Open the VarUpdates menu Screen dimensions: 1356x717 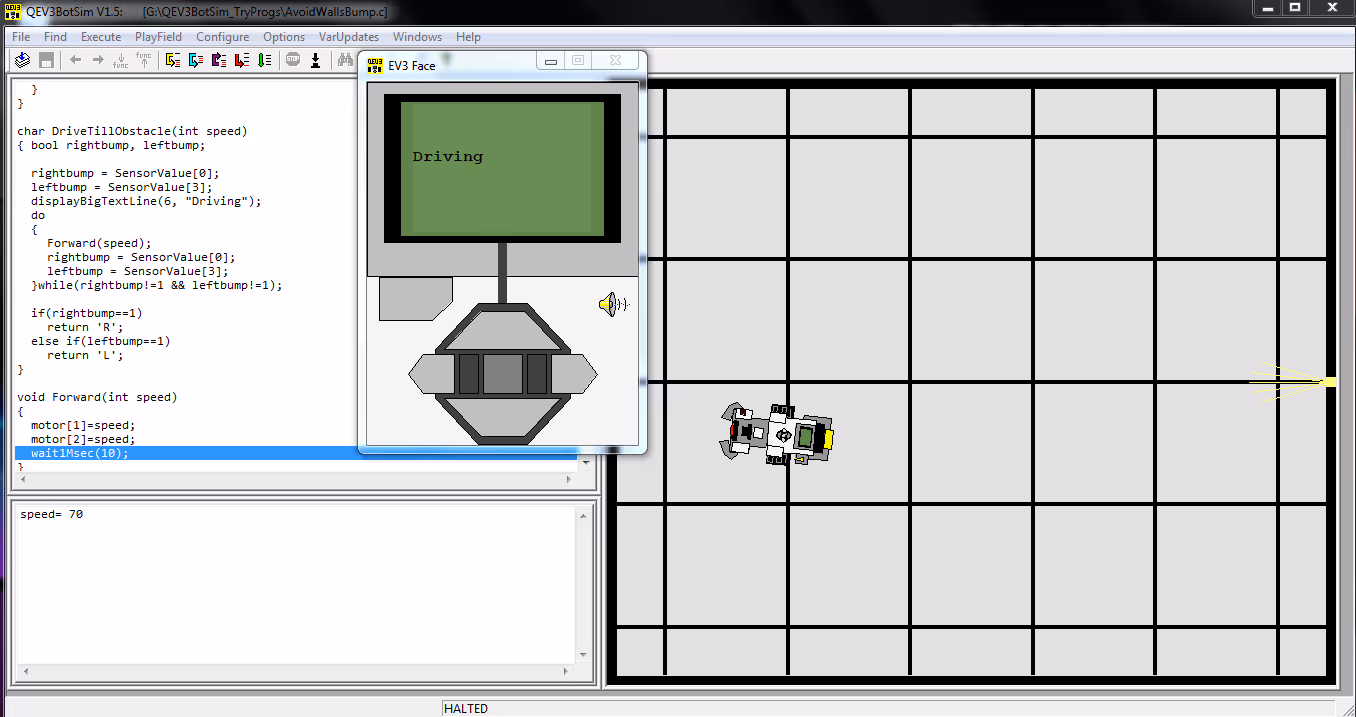[349, 36]
